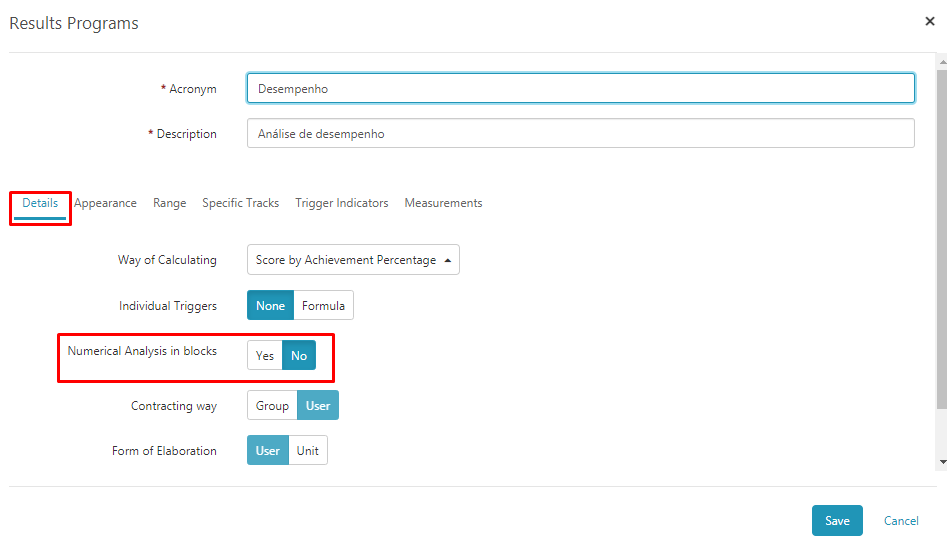Viewport: 947px width, 549px height.
Task: Switch to the Appearance tab
Action: coord(105,203)
